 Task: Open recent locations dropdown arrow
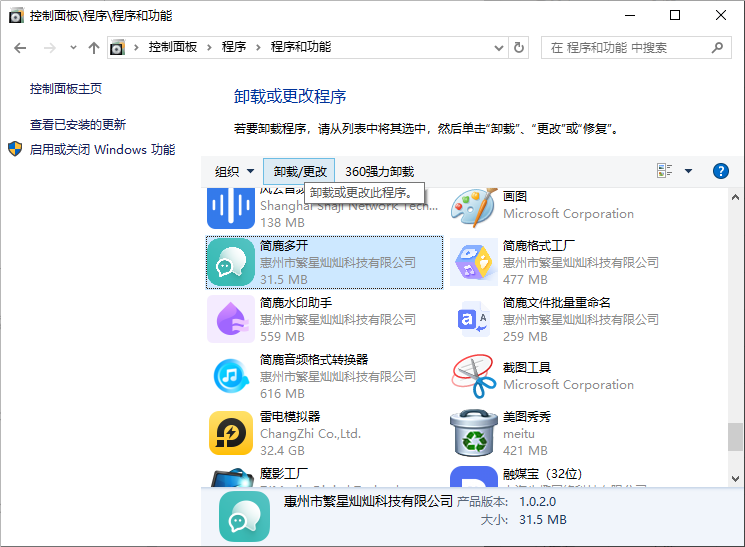pyautogui.click(x=73, y=48)
